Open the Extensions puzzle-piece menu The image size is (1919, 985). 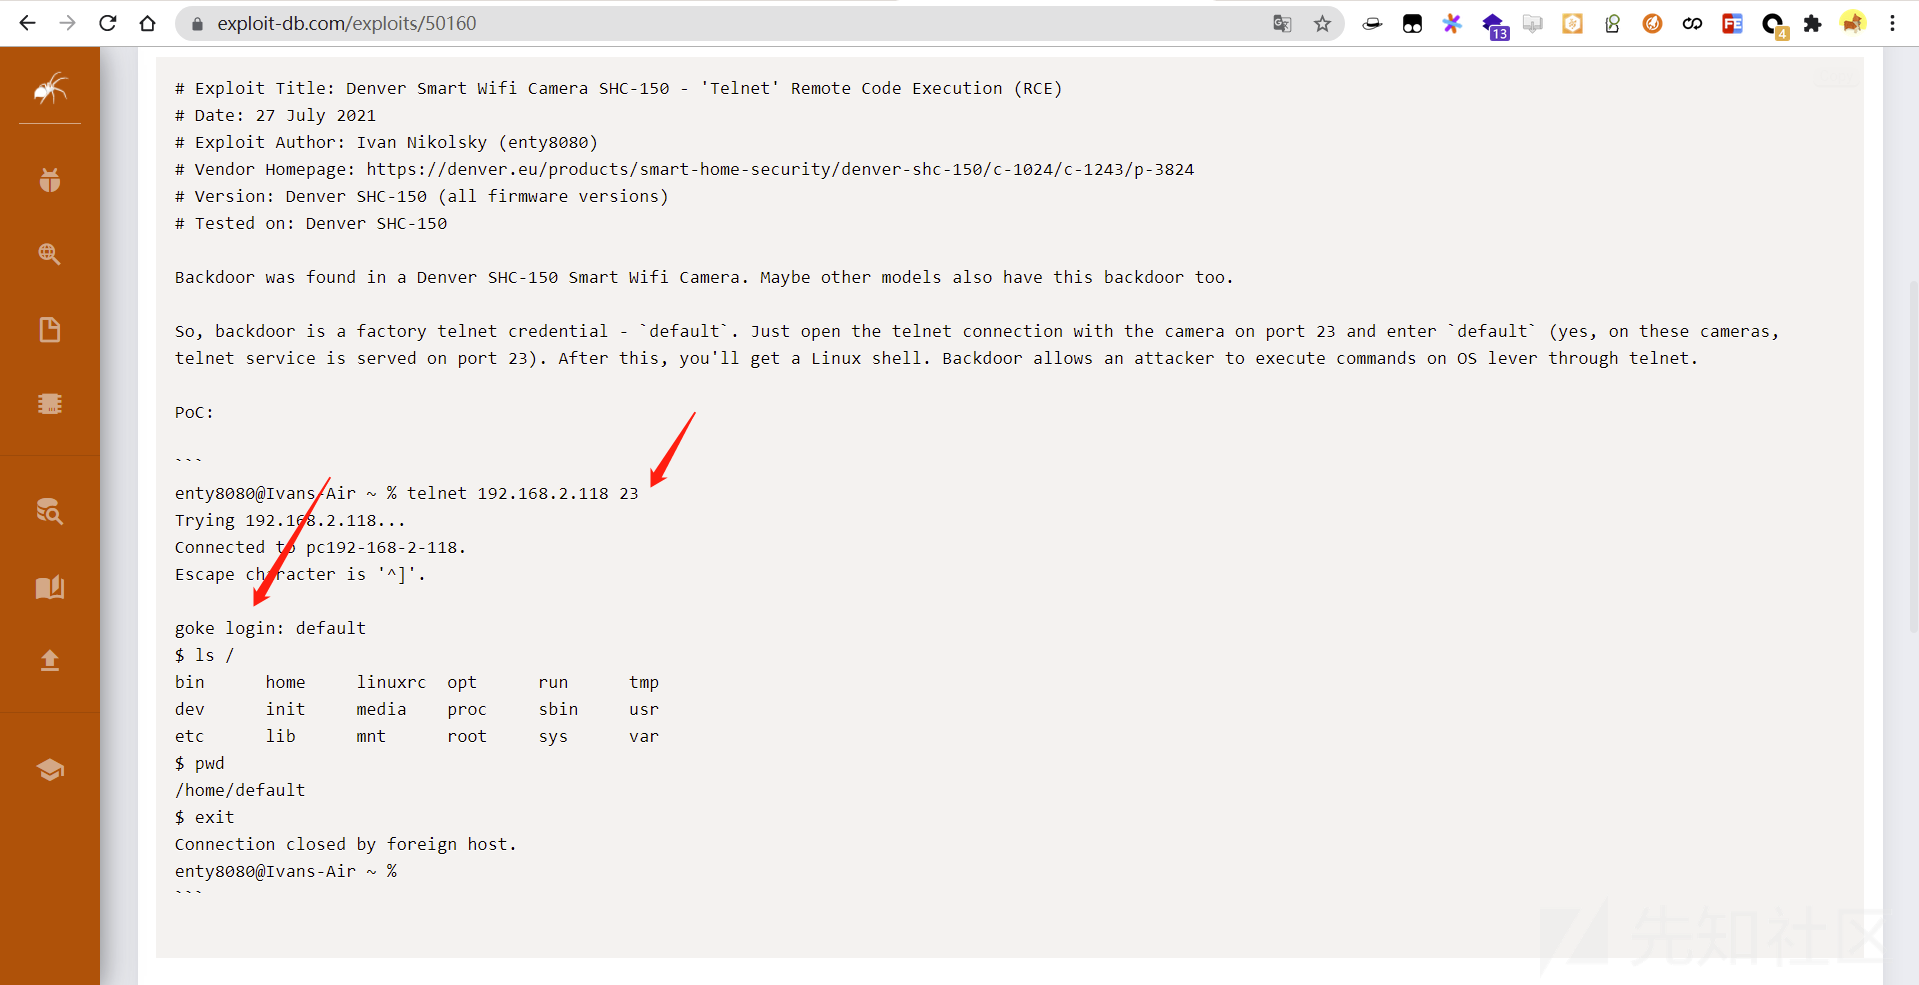pos(1812,23)
